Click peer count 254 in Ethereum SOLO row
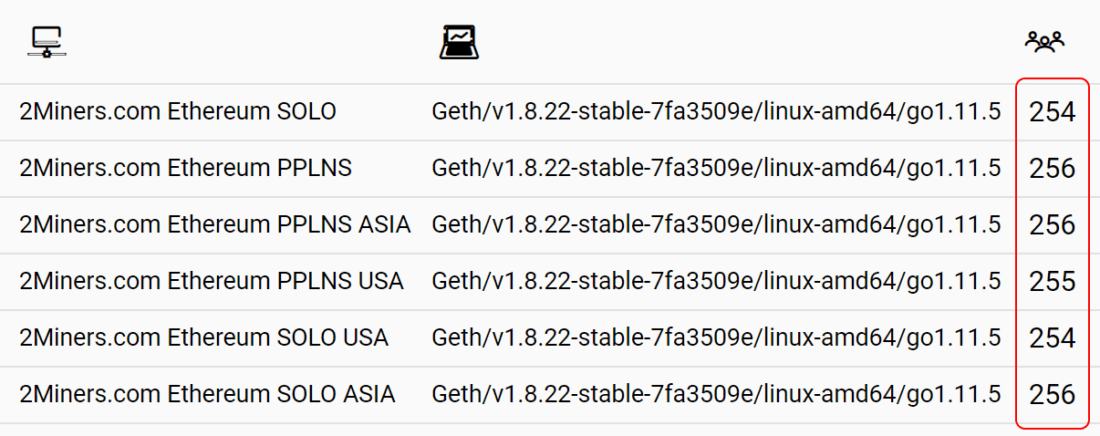Image resolution: width=1100 pixels, height=436 pixels. [x=1051, y=113]
